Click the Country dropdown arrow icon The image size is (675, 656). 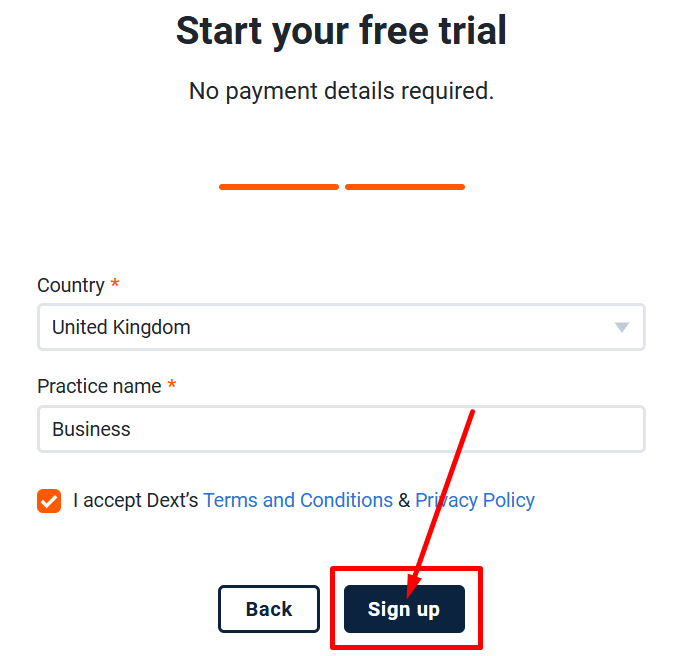coord(621,327)
